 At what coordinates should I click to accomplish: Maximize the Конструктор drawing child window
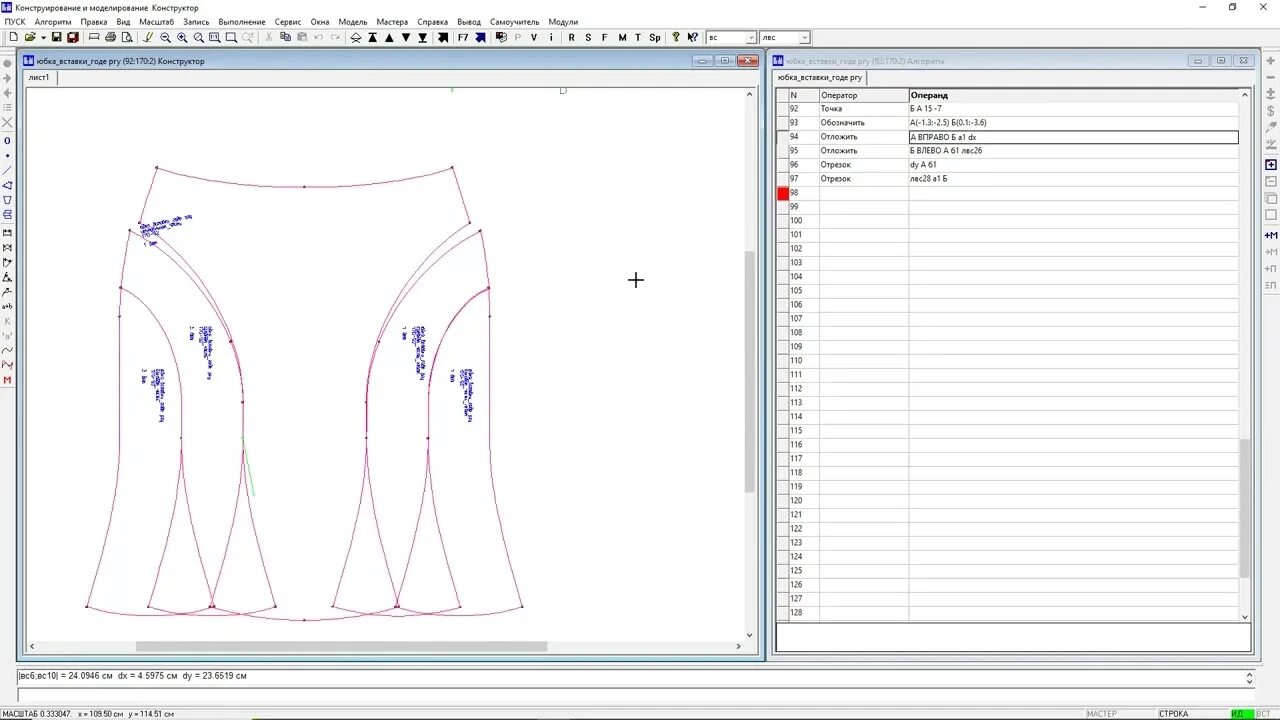coord(725,61)
